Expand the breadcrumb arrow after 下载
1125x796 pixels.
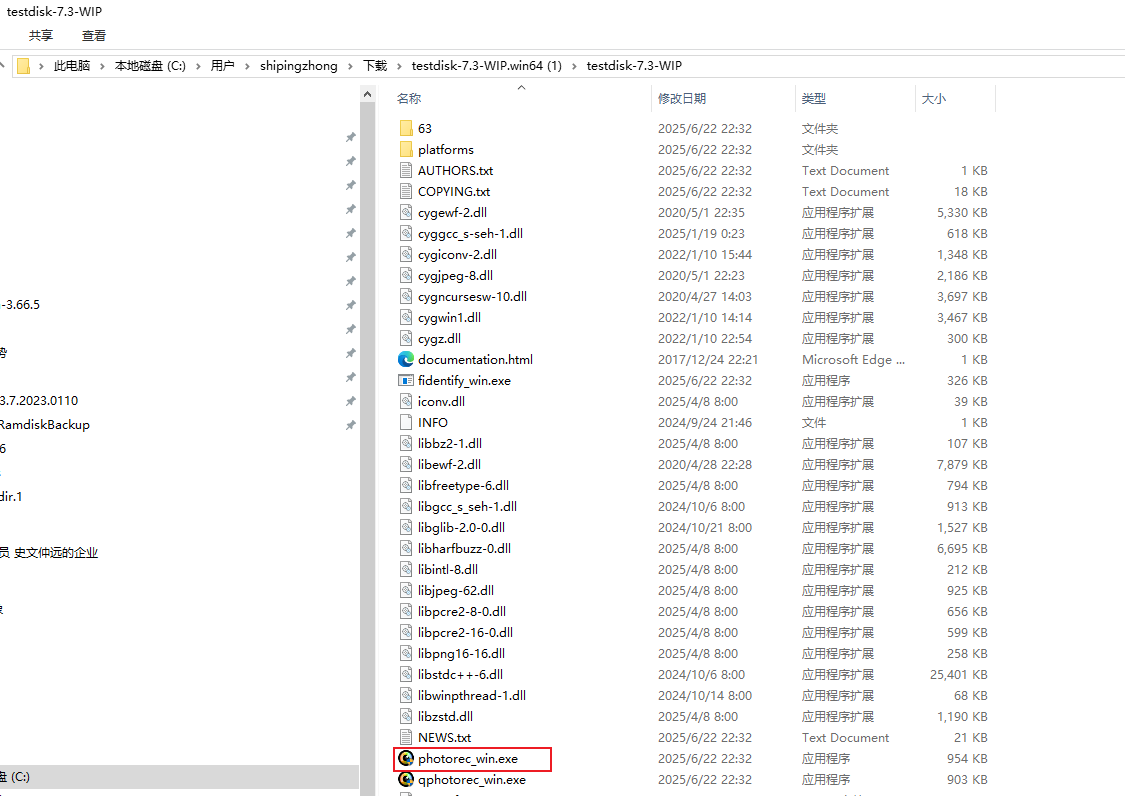pos(399,66)
